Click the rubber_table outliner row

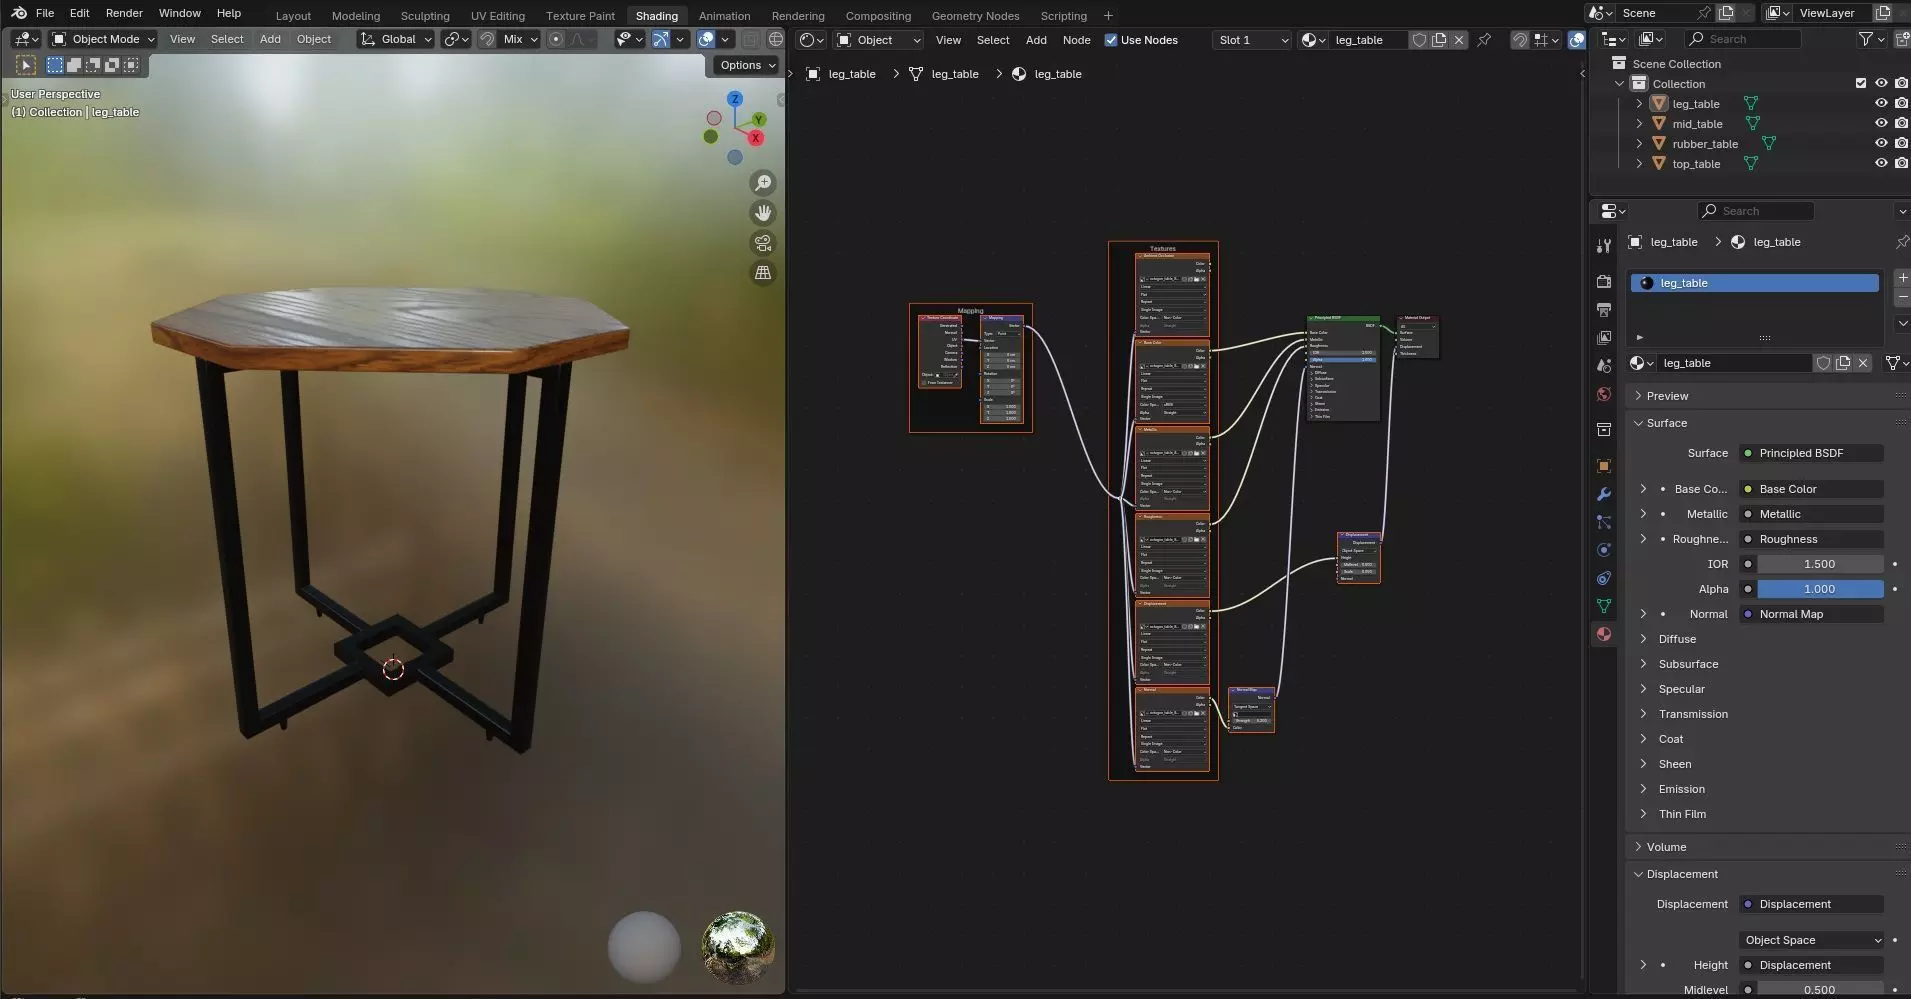[x=1704, y=144]
